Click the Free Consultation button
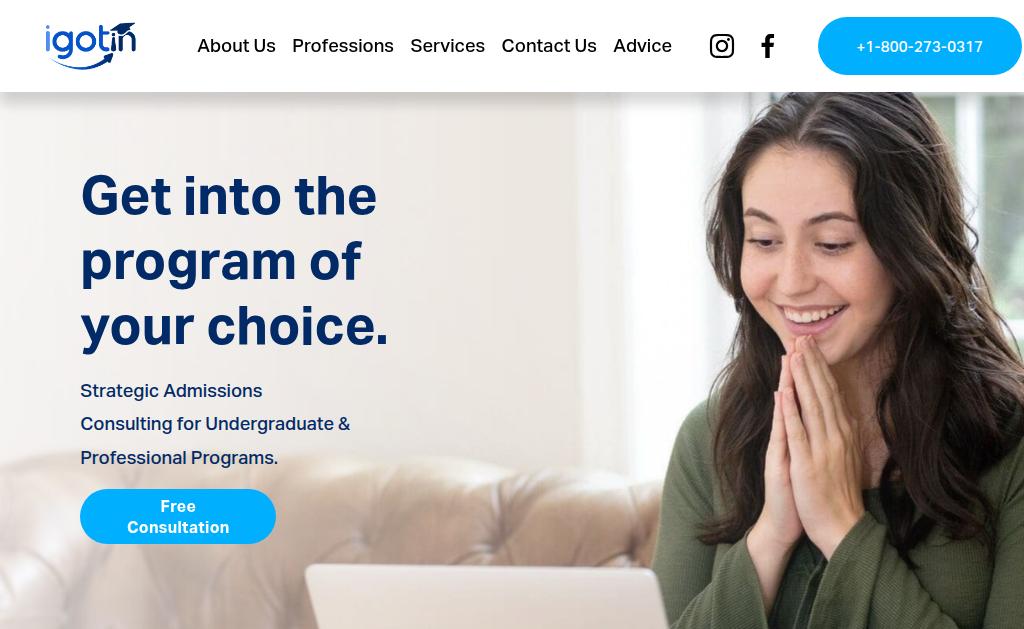This screenshot has width=1024, height=629. coord(178,517)
